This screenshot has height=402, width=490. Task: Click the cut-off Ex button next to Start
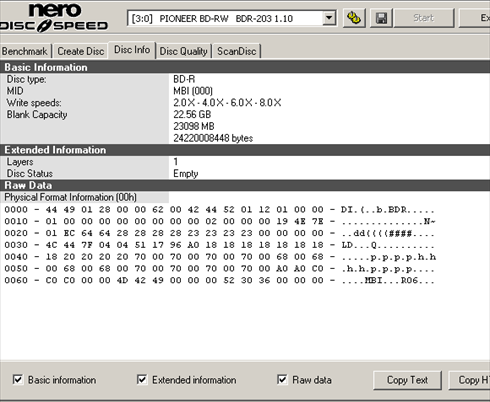(475, 18)
